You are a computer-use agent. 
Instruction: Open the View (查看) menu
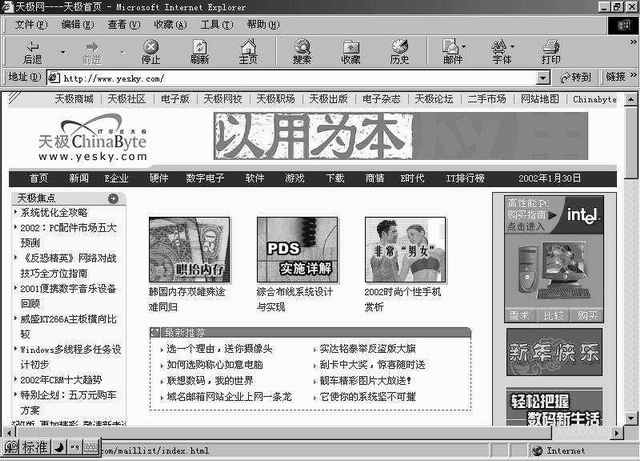coord(124,25)
